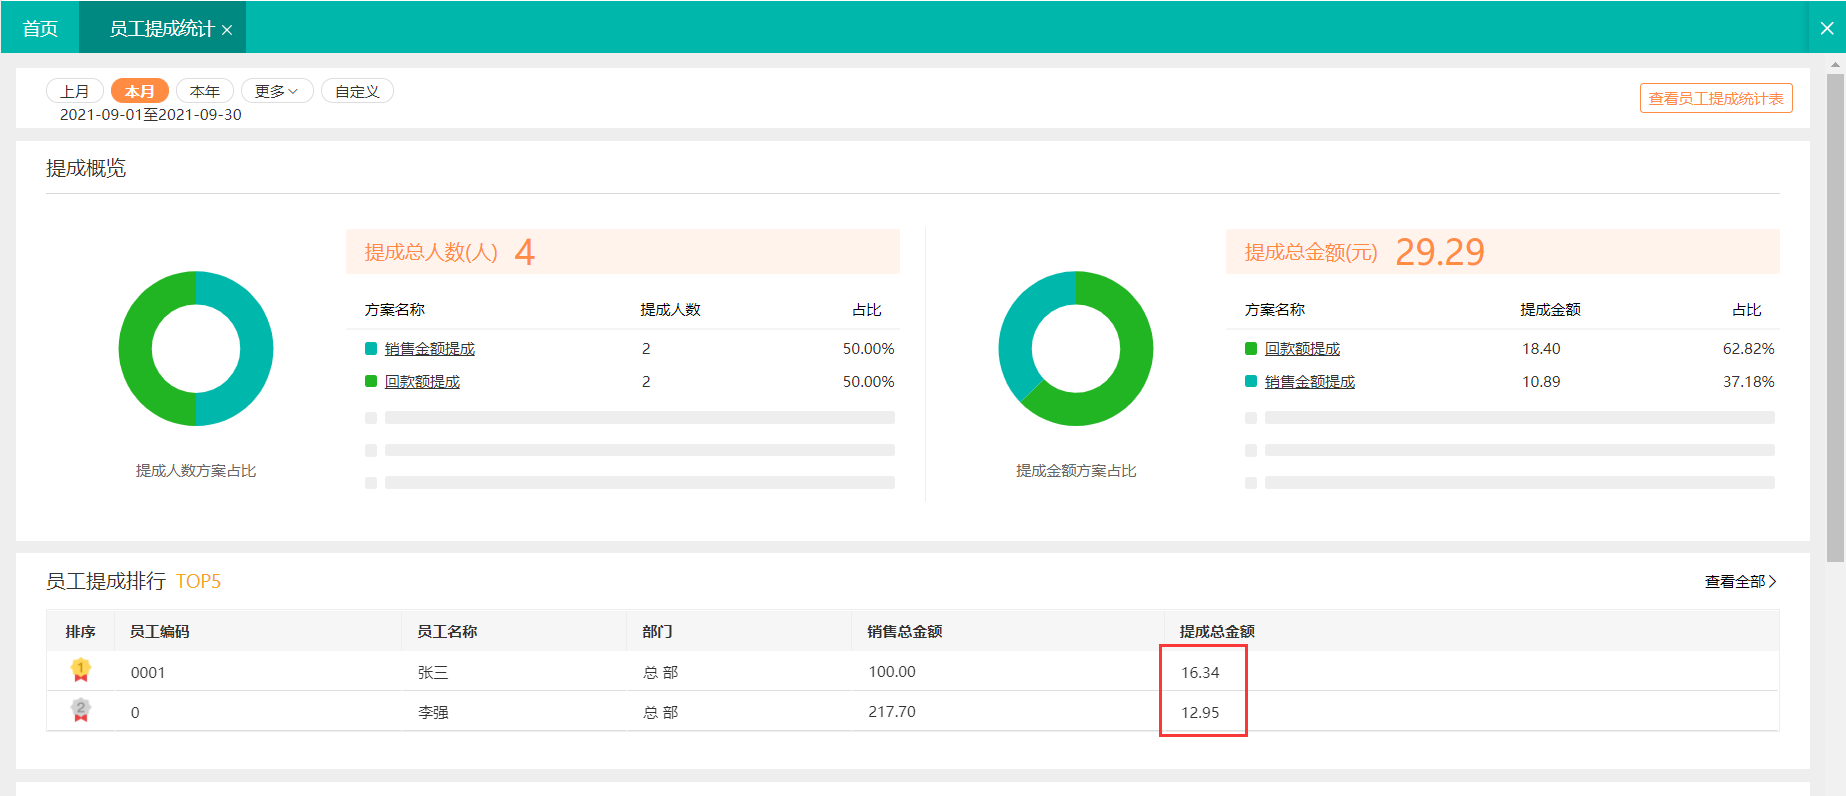The height and width of the screenshot is (796, 1846).
Task: Select the 员工提成统计 tab
Action: (161, 28)
